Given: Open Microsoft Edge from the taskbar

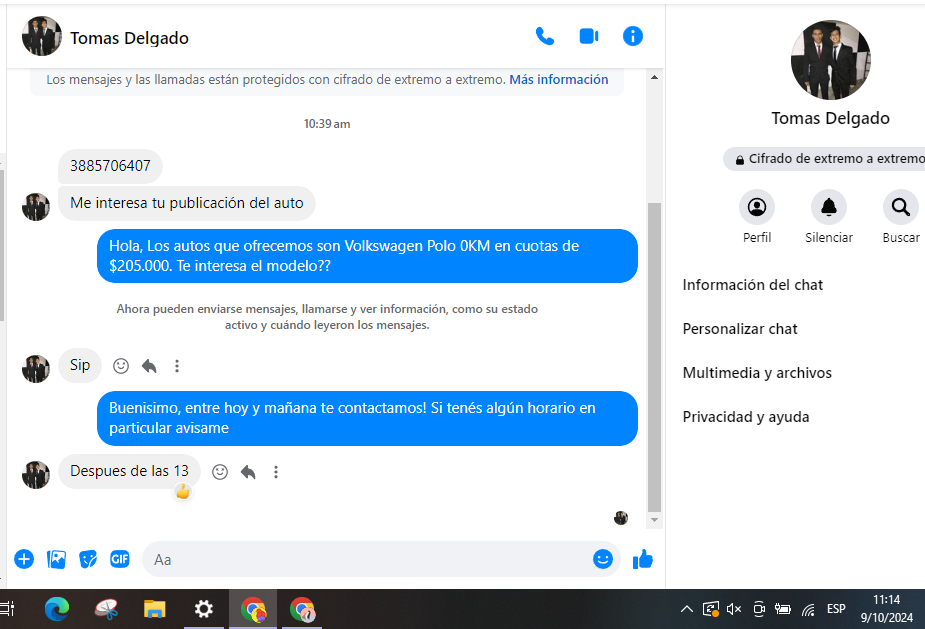Looking at the screenshot, I should coord(57,609).
